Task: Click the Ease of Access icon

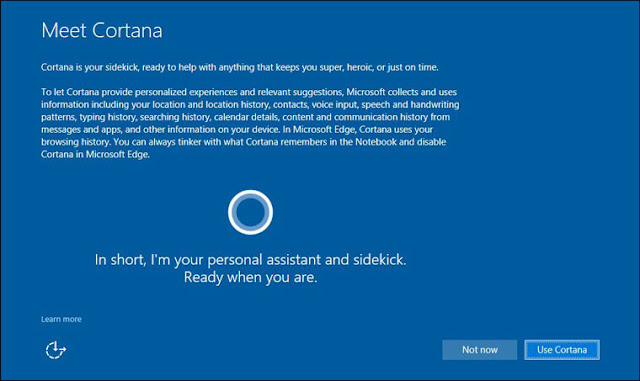Action: click(x=56, y=350)
